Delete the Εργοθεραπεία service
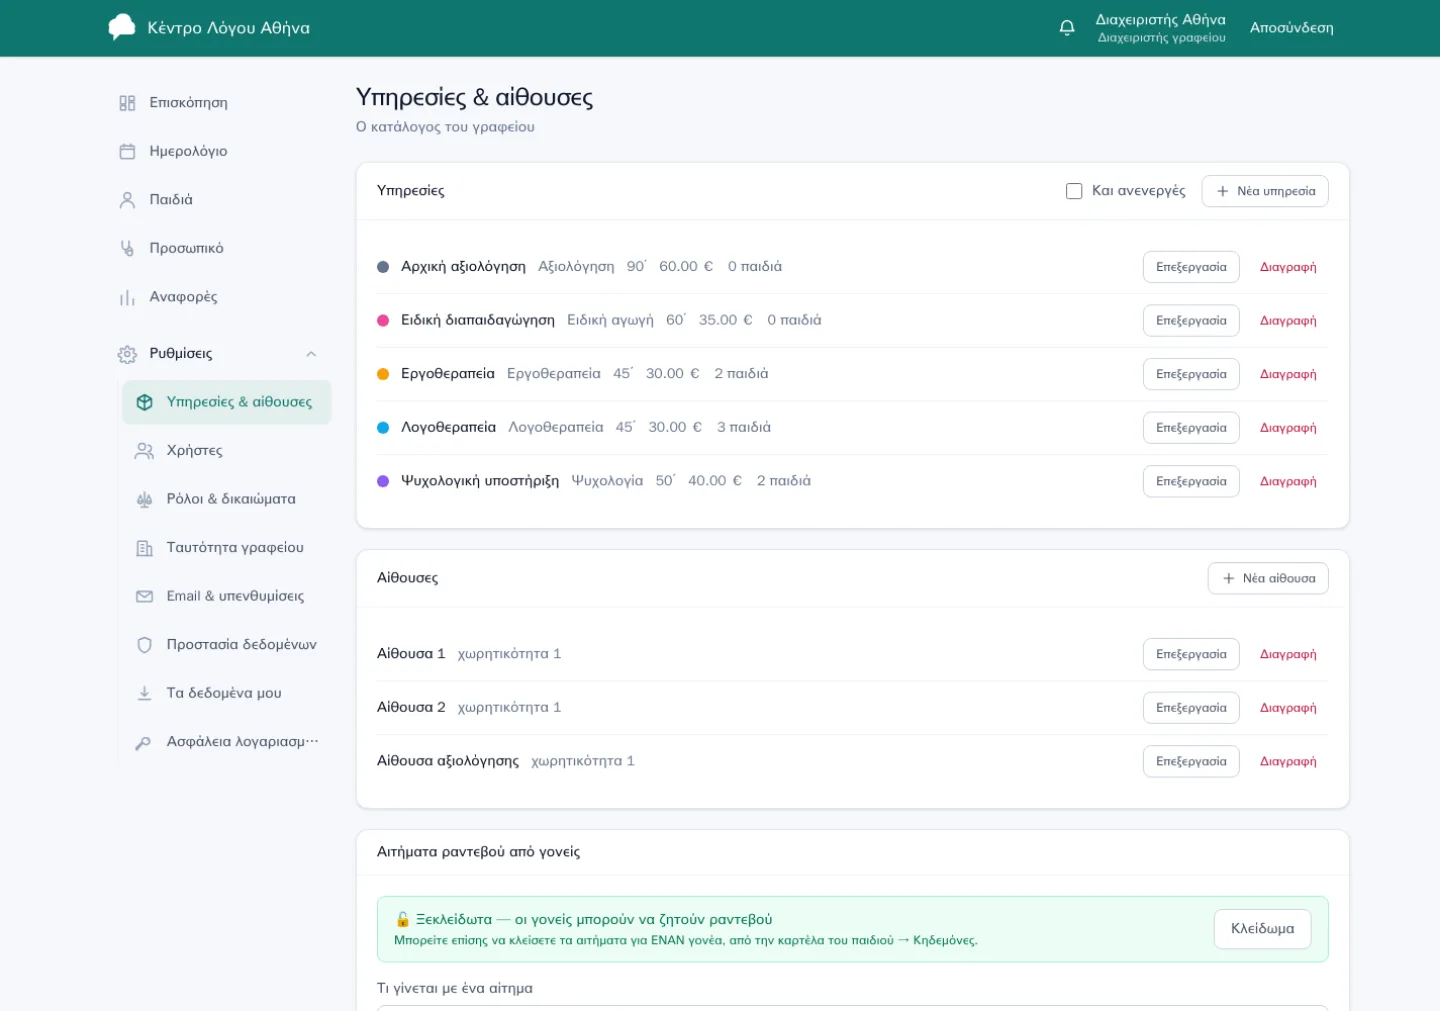This screenshot has width=1440, height=1011. click(1288, 374)
